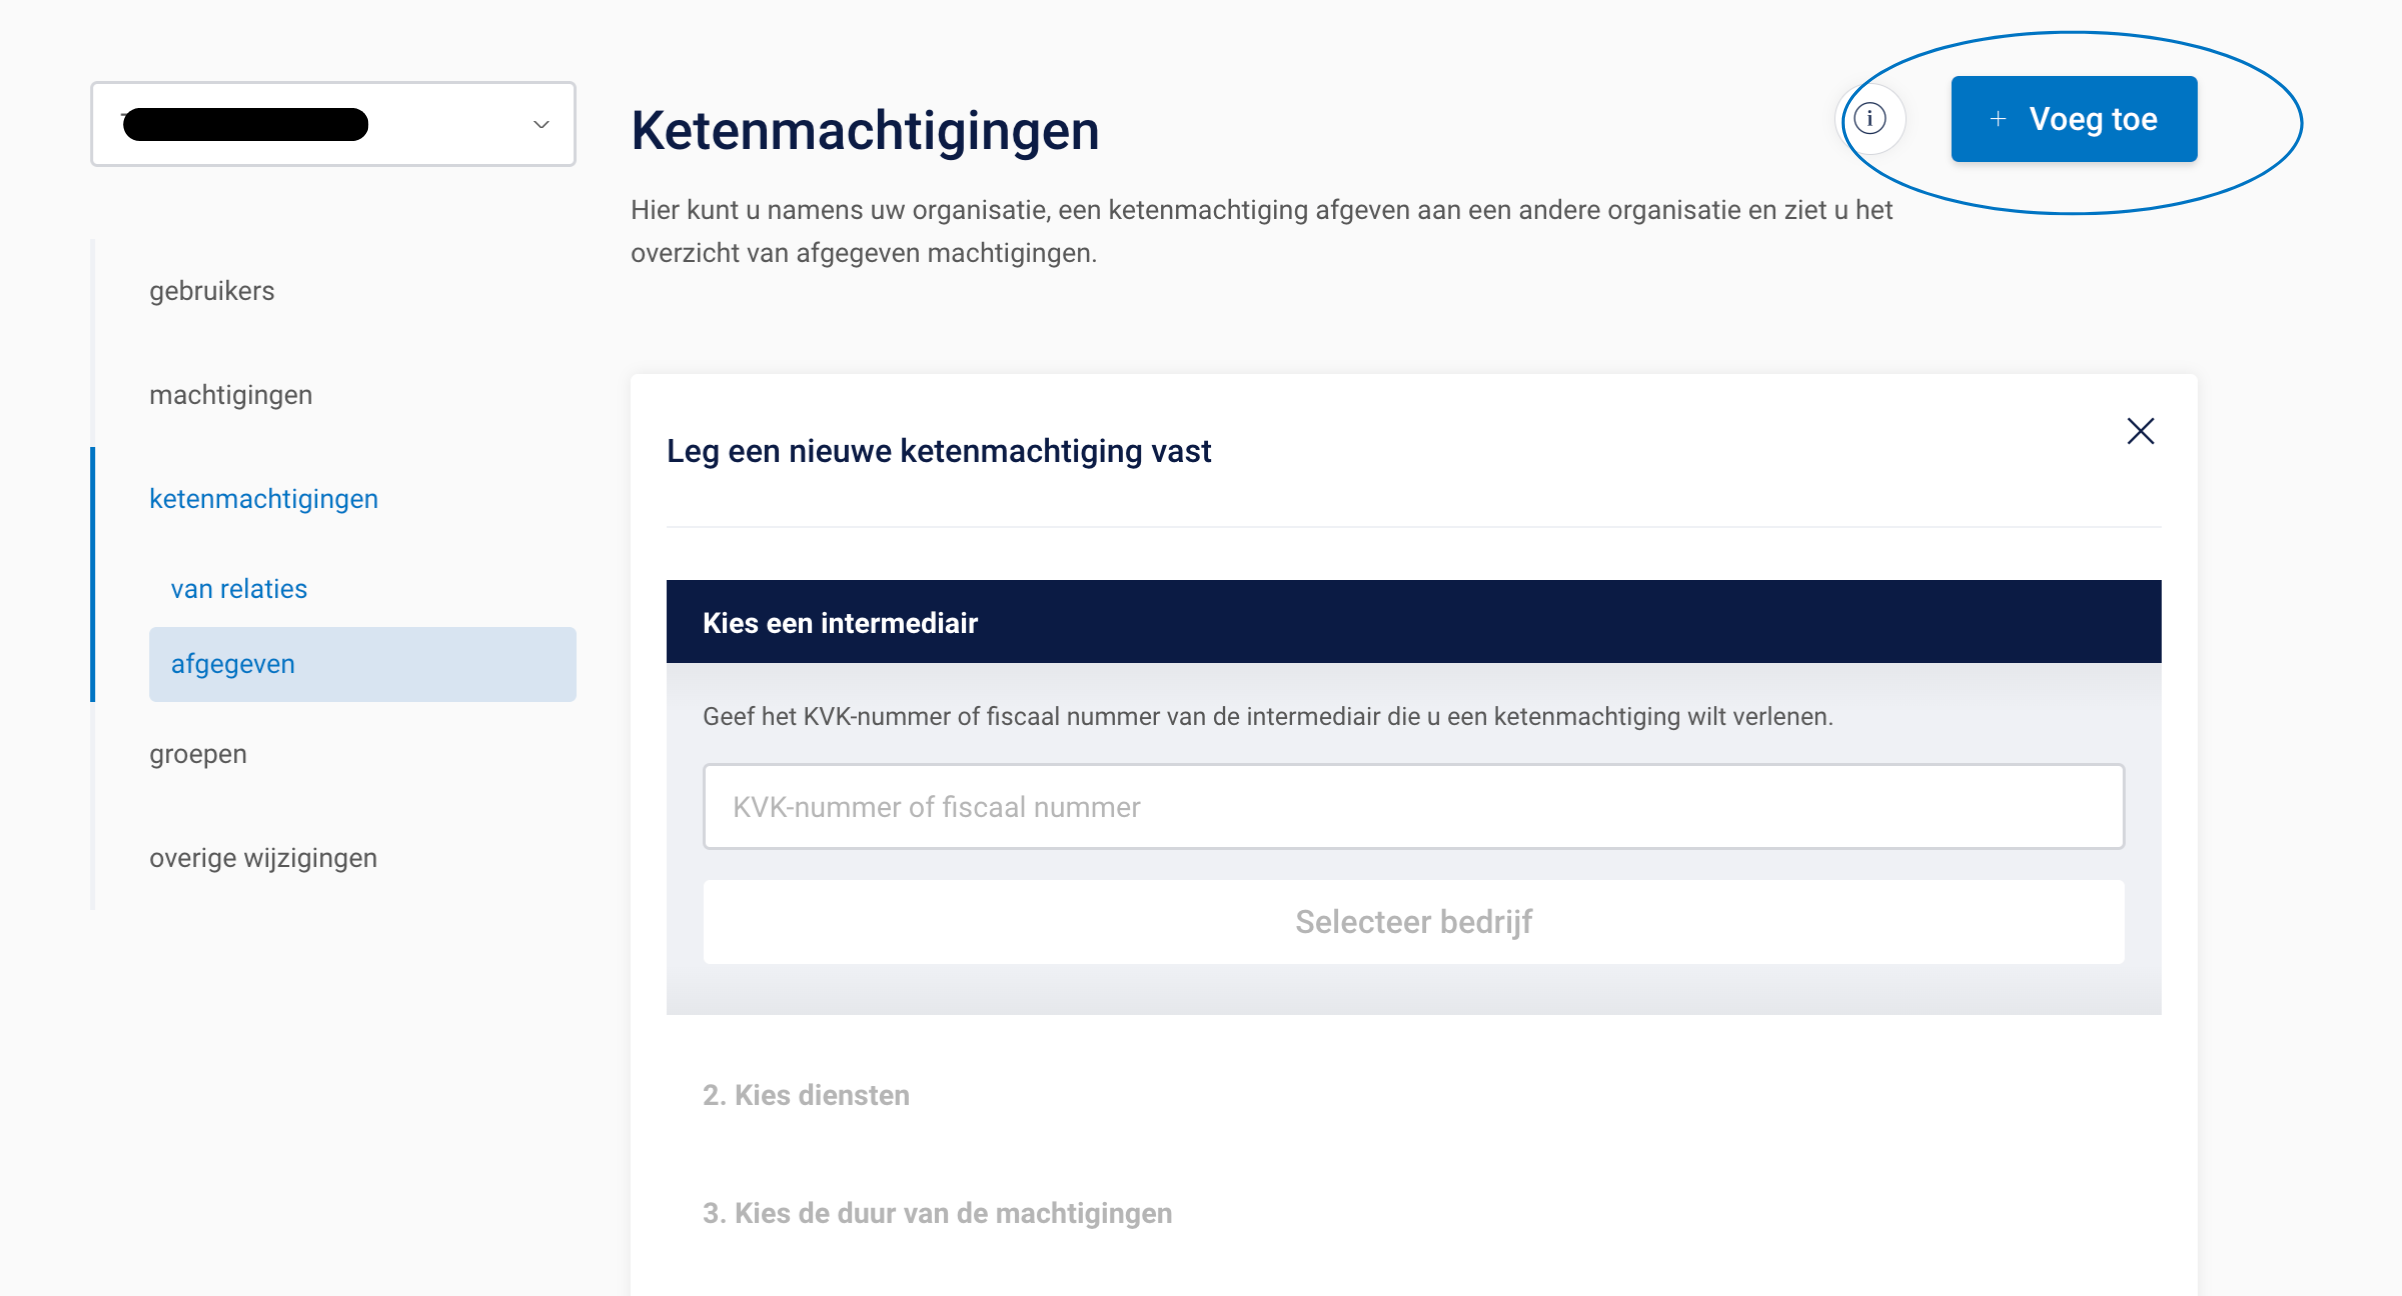The height and width of the screenshot is (1296, 2402).
Task: Open the van relaties submenu item
Action: (x=239, y=589)
